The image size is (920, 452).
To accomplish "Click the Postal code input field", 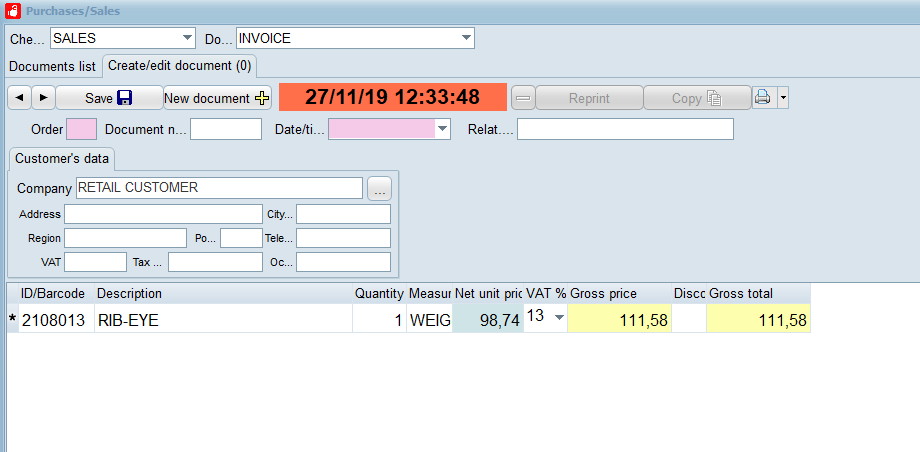I will click(241, 238).
